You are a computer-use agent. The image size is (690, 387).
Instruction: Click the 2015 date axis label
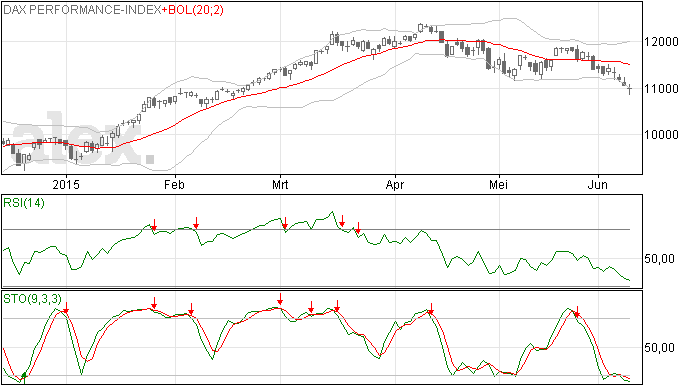click(x=66, y=184)
